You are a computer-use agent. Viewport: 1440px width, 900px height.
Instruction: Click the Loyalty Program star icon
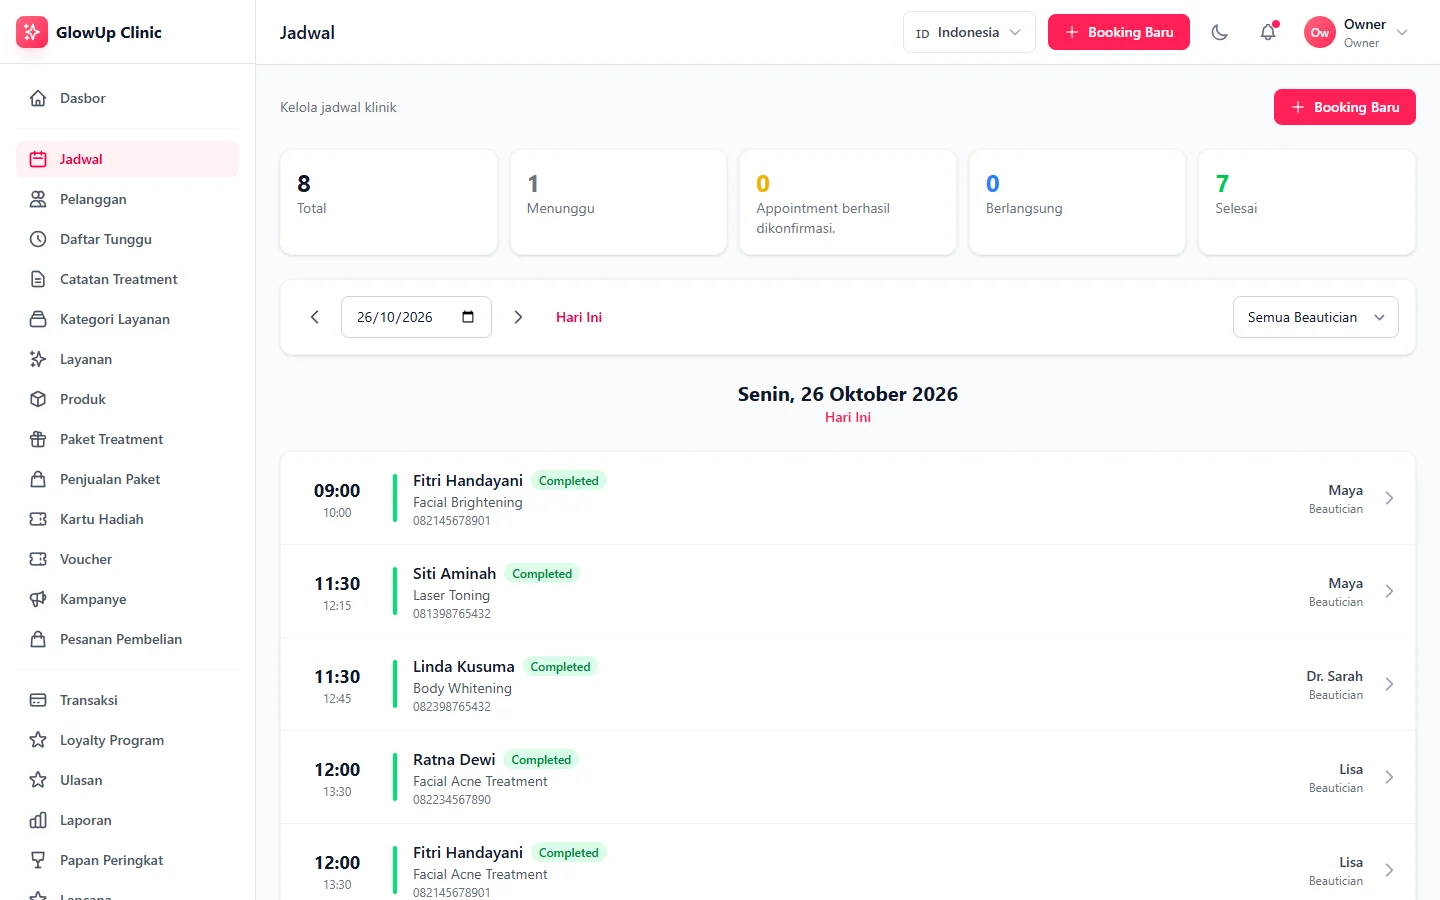38,740
